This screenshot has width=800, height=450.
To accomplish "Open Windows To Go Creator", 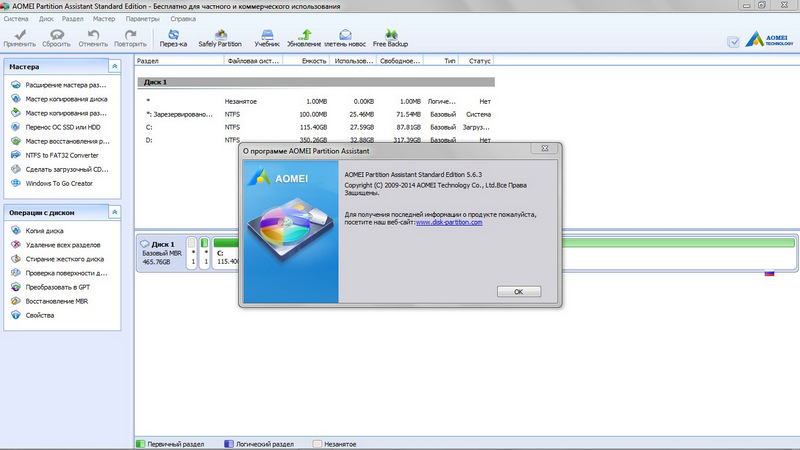I will (59, 183).
